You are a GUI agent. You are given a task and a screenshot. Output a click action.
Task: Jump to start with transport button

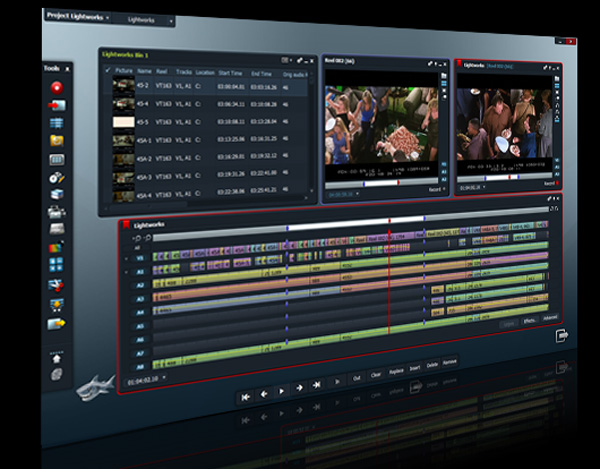click(x=245, y=397)
